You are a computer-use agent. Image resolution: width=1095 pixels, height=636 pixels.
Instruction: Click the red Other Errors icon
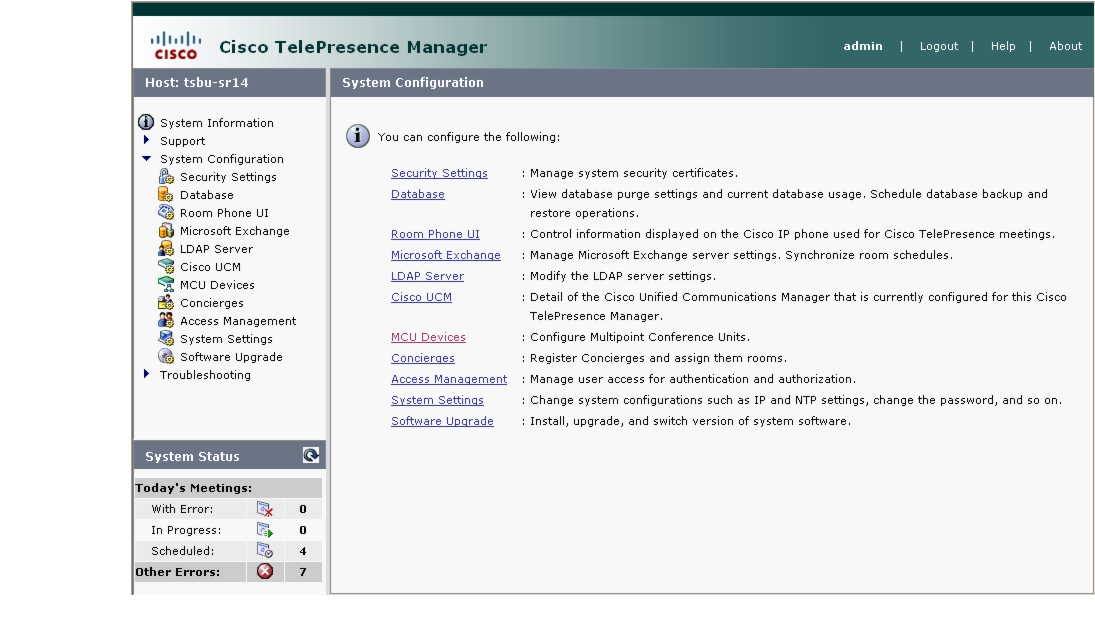[x=265, y=571]
